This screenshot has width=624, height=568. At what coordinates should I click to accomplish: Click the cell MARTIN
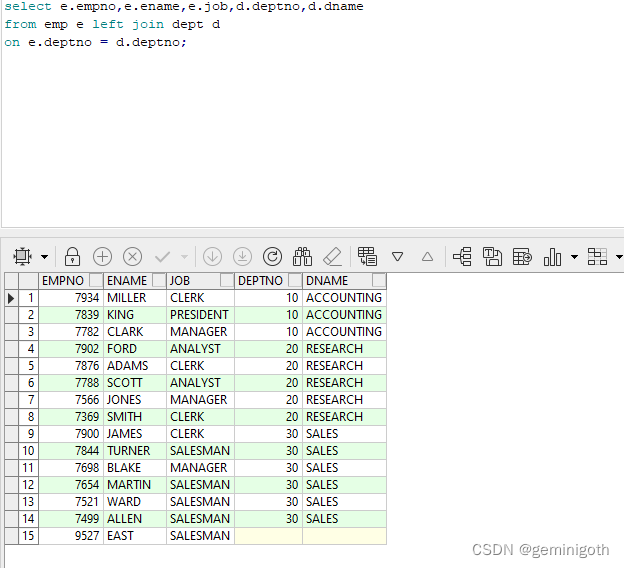point(135,485)
